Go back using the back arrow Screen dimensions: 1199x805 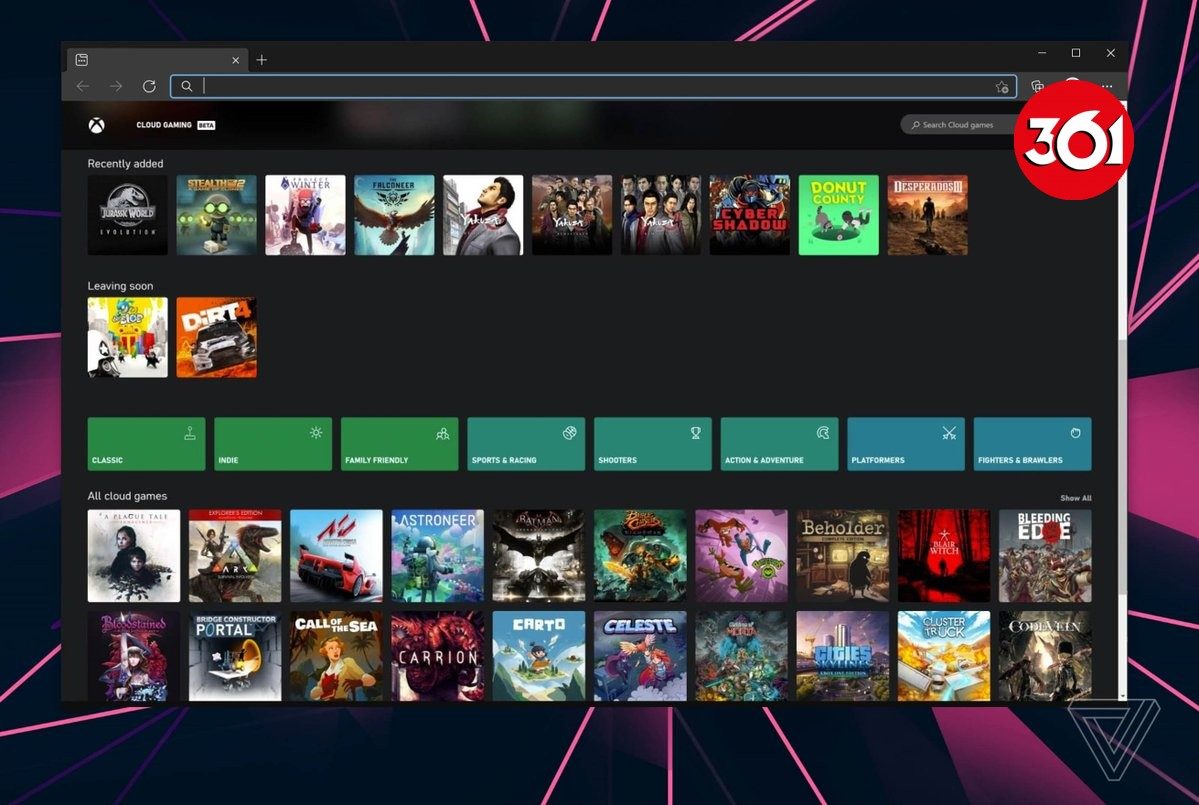pyautogui.click(x=83, y=87)
